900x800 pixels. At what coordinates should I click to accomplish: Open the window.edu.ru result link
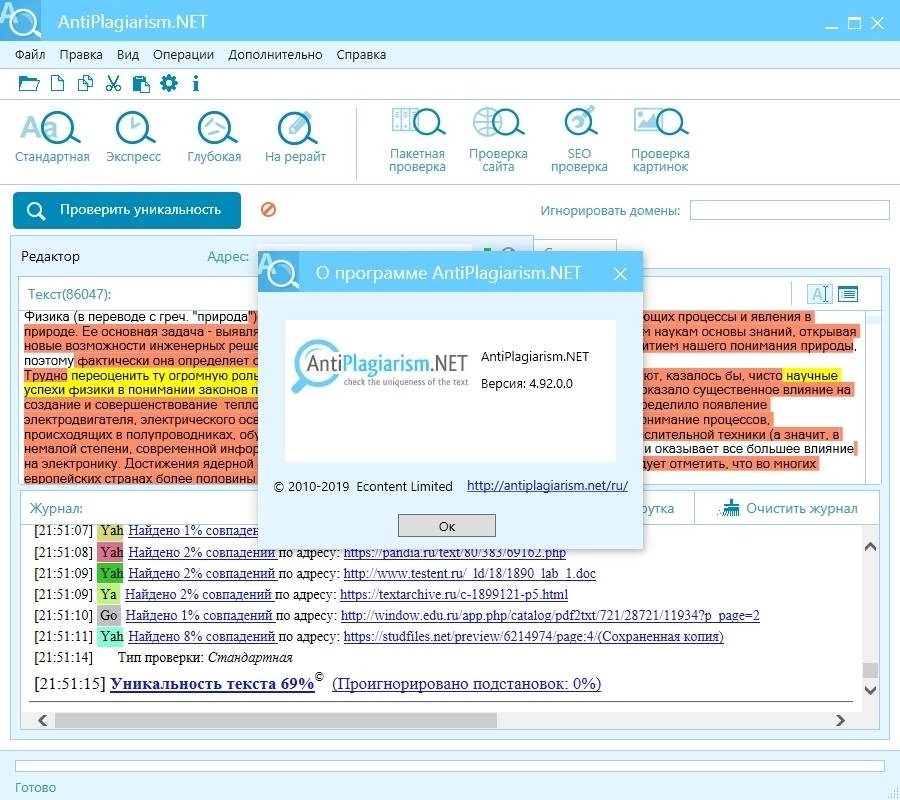pos(550,615)
